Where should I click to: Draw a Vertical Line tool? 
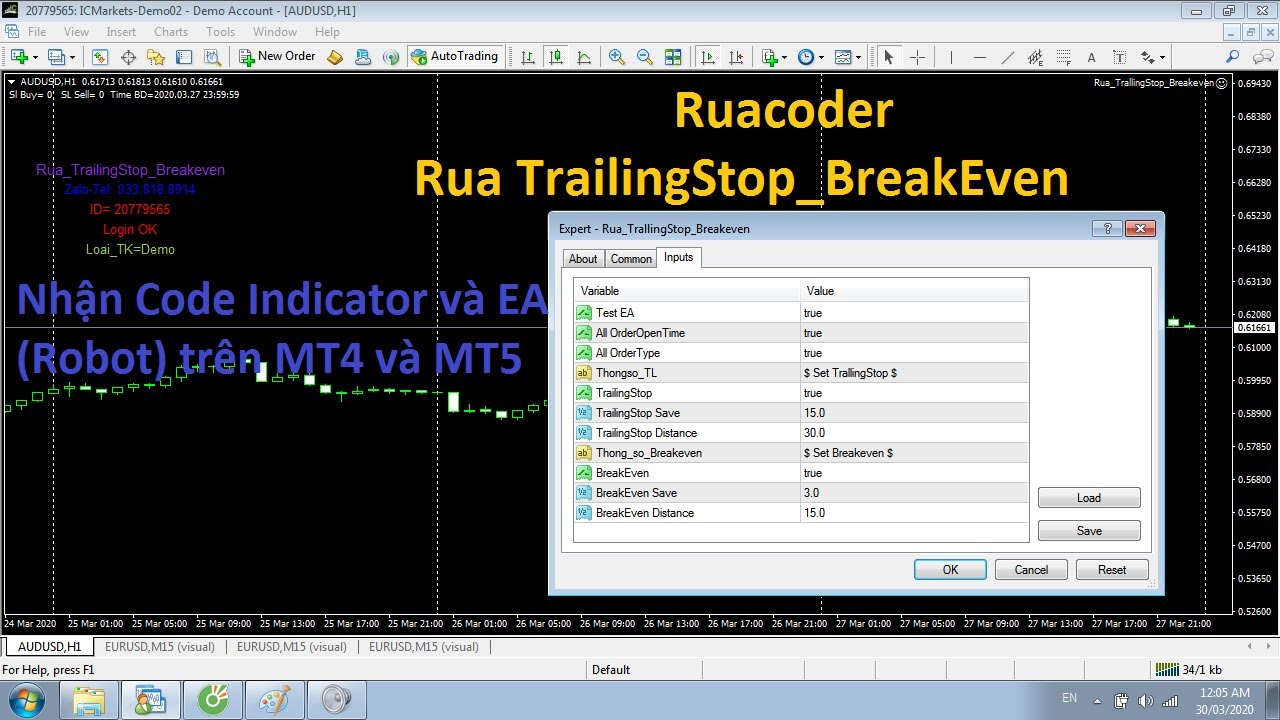[951, 57]
